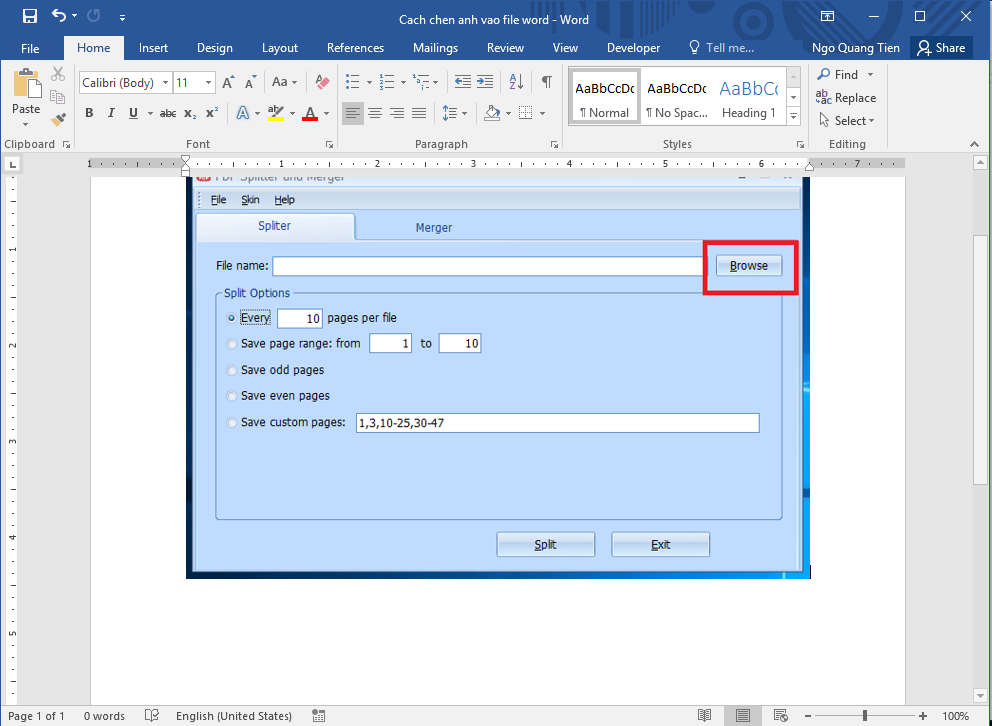Click the Bullets list icon

click(x=353, y=82)
